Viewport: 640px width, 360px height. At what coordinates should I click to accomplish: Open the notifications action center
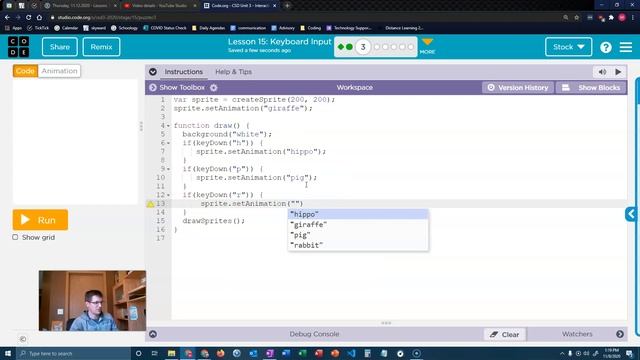pyautogui.click(x=629, y=353)
